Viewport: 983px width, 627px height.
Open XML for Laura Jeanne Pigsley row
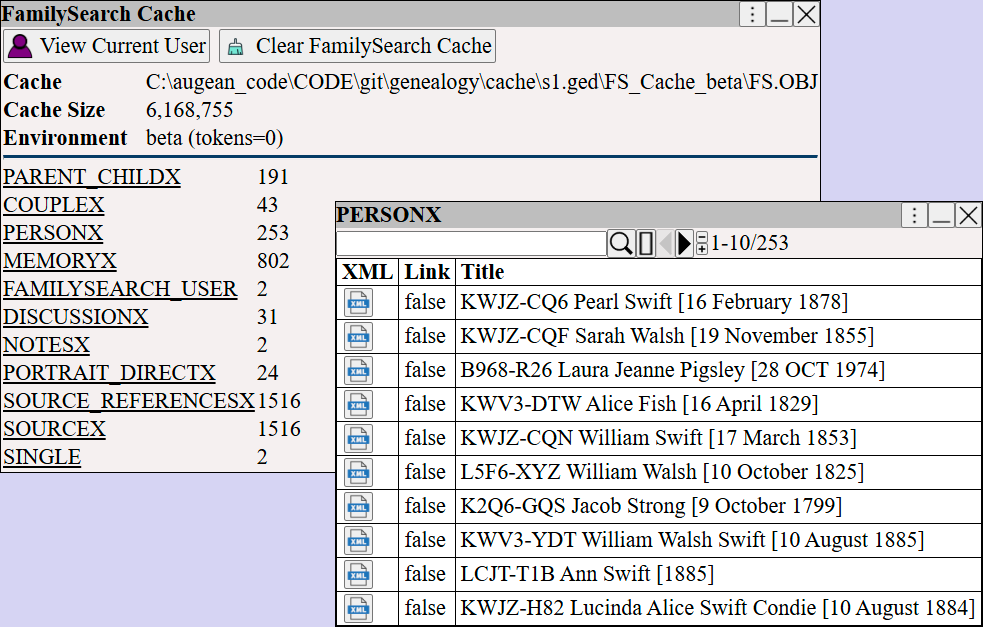click(x=358, y=371)
